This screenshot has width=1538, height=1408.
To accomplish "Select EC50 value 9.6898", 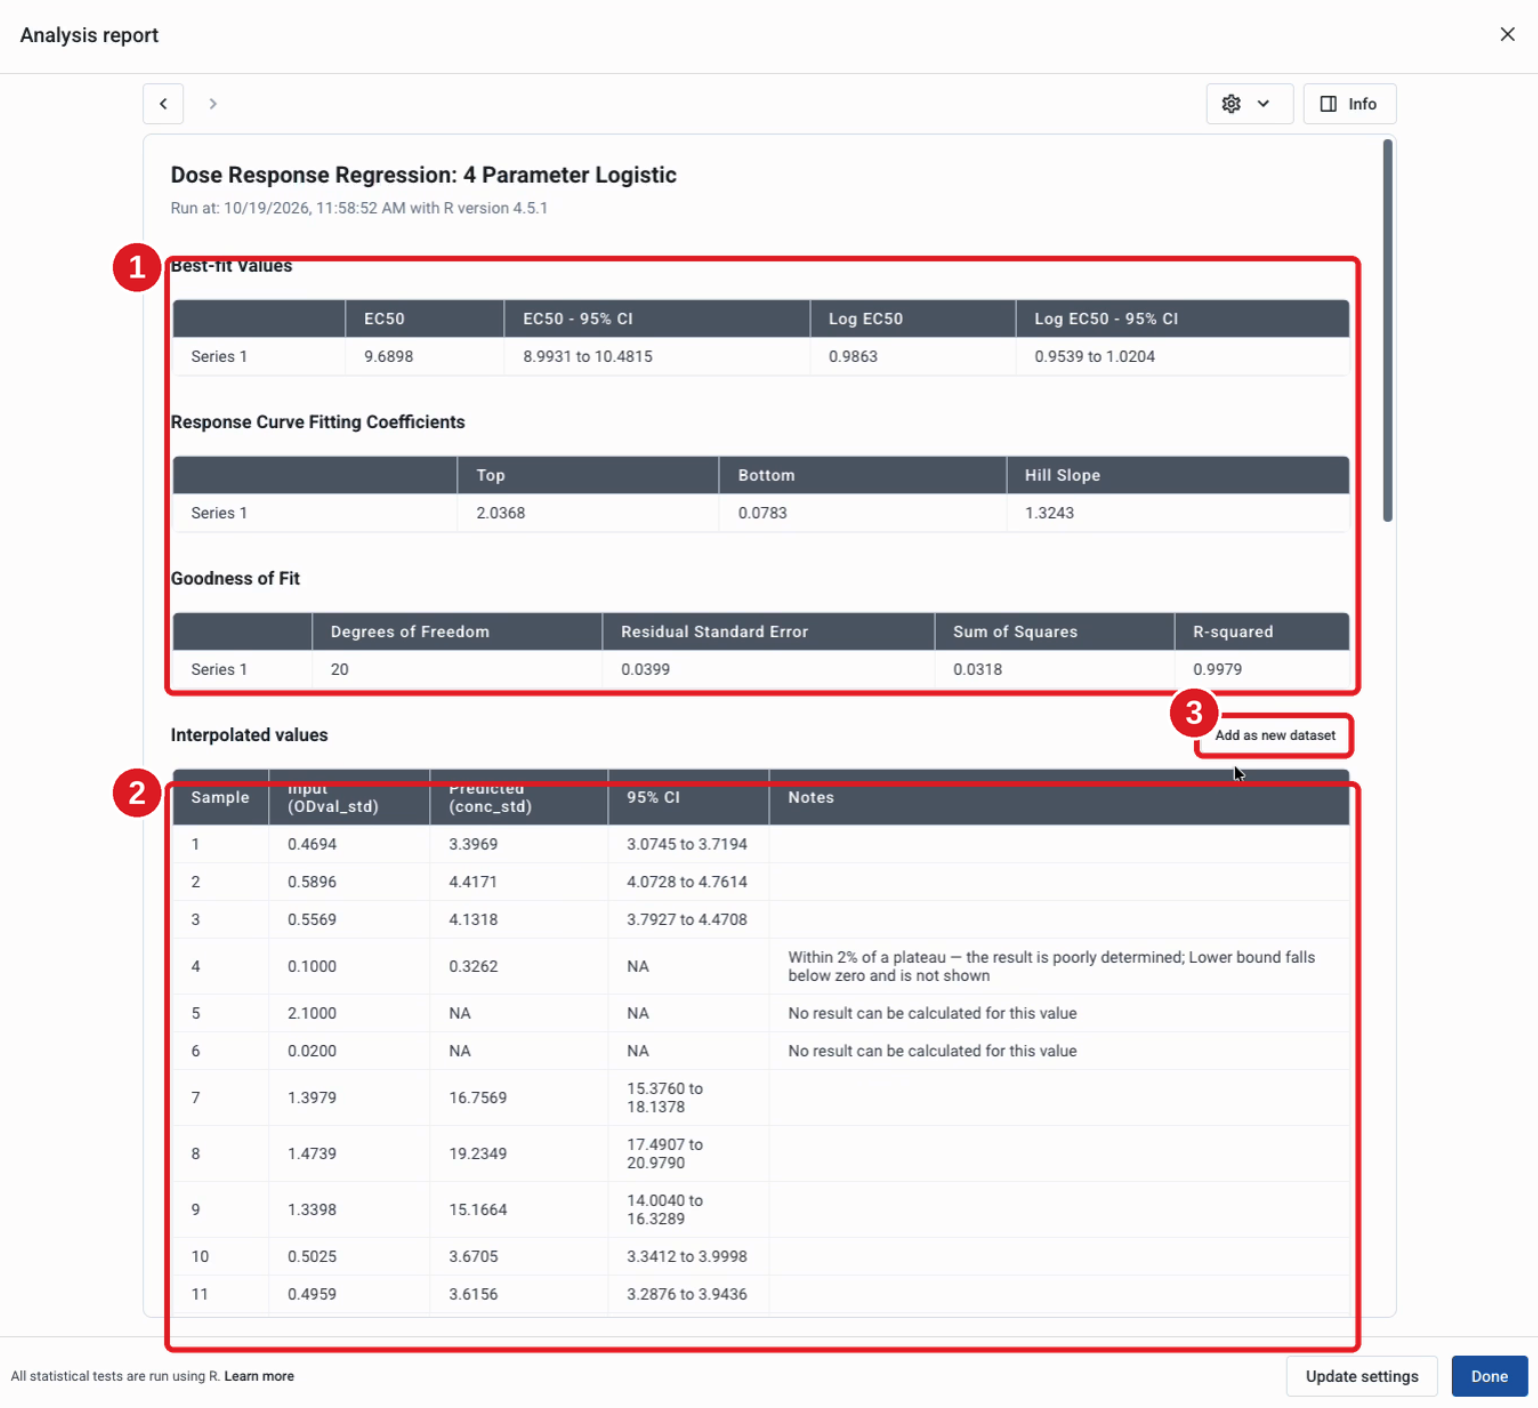I will 388,356.
